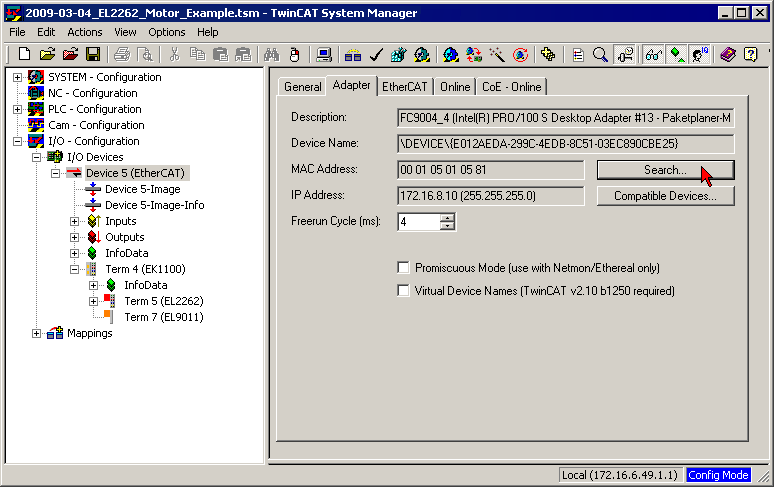The height and width of the screenshot is (487, 774).
Task: Select Device 5-Image-Info in the tree
Action: click(x=155, y=205)
